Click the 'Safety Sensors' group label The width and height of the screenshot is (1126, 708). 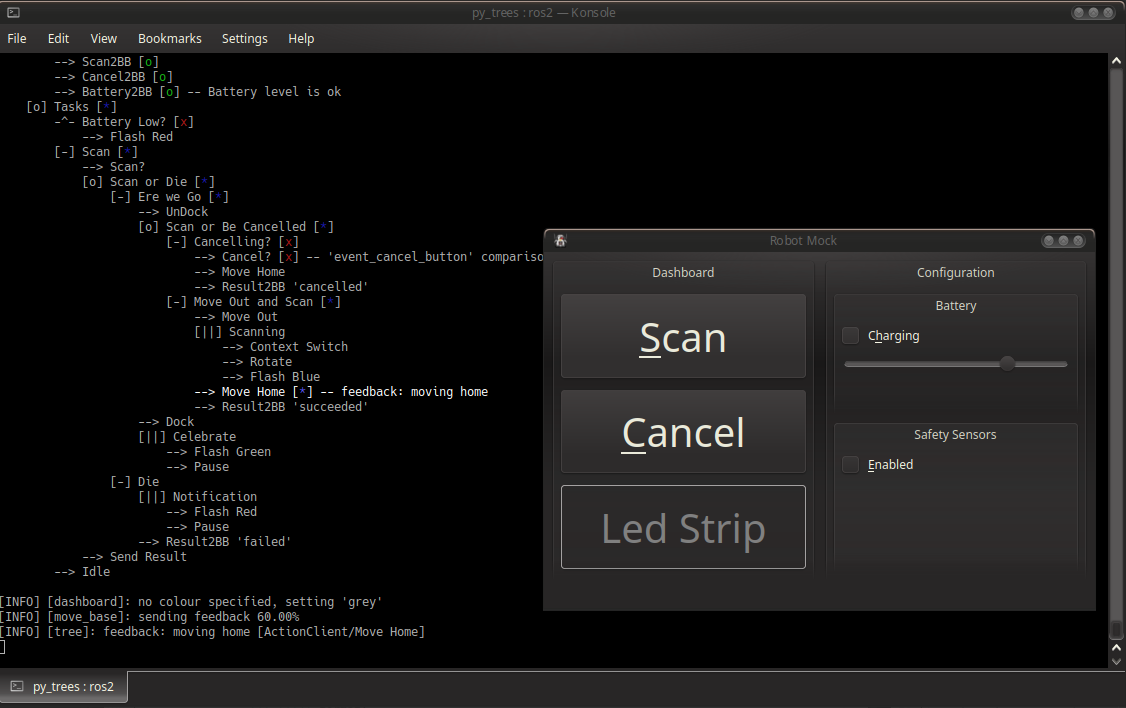click(955, 434)
